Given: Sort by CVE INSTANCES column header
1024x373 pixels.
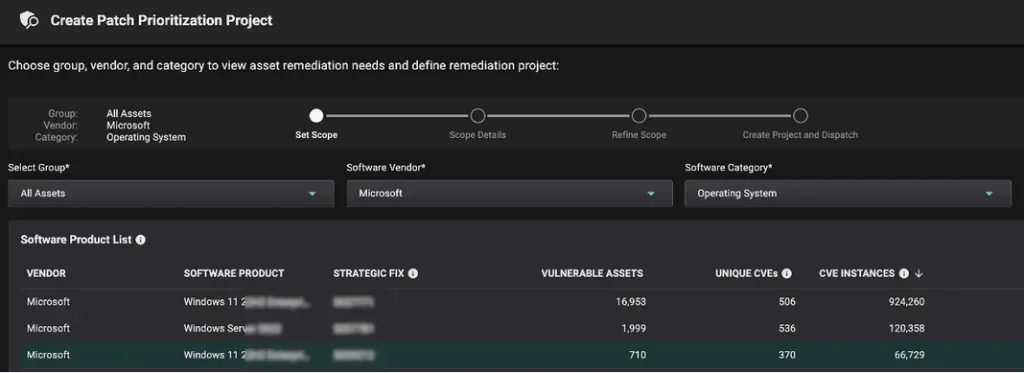Looking at the screenshot, I should [857, 274].
